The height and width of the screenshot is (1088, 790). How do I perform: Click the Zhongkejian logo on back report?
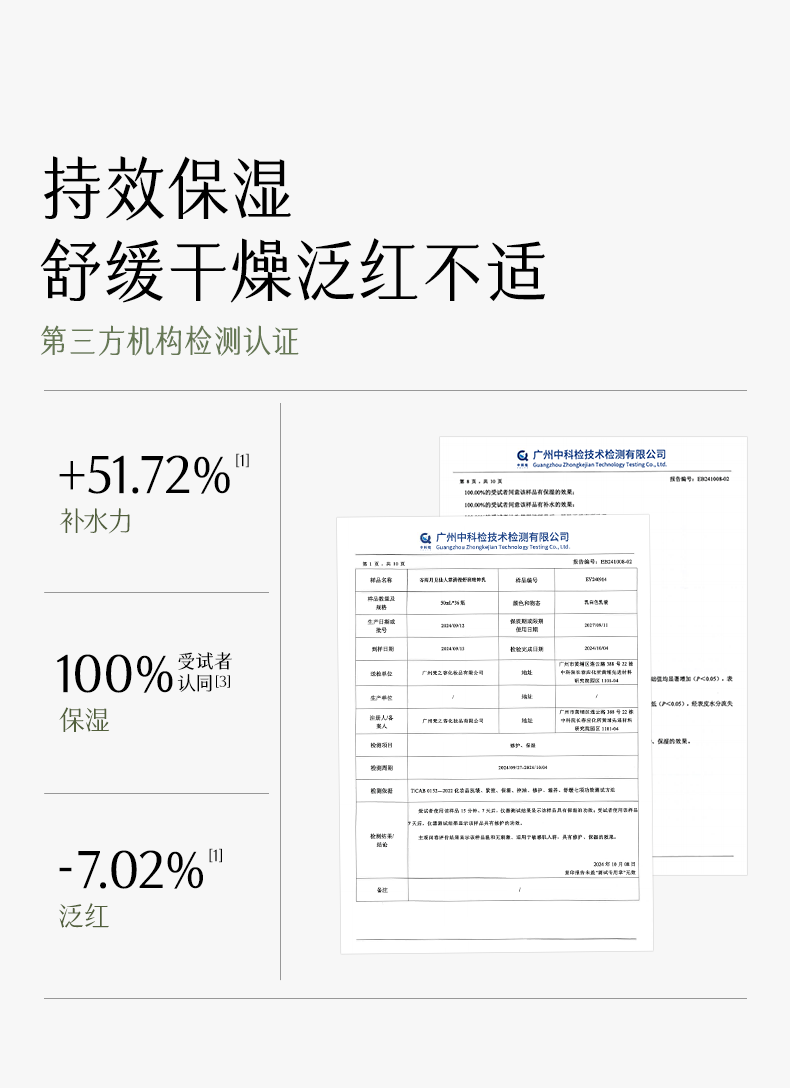click(522, 457)
